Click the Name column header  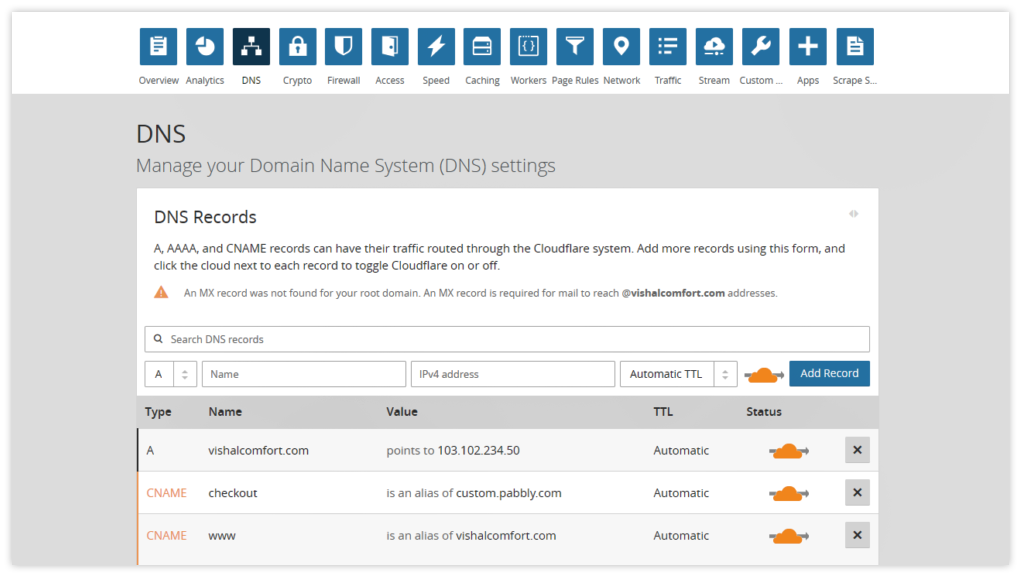point(225,412)
